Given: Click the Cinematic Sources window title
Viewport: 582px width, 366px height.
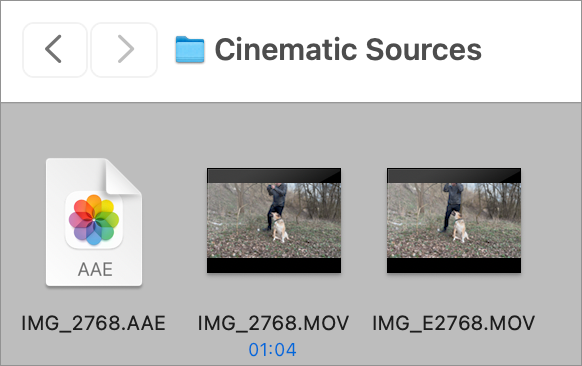Looking at the screenshot, I should click(348, 49).
